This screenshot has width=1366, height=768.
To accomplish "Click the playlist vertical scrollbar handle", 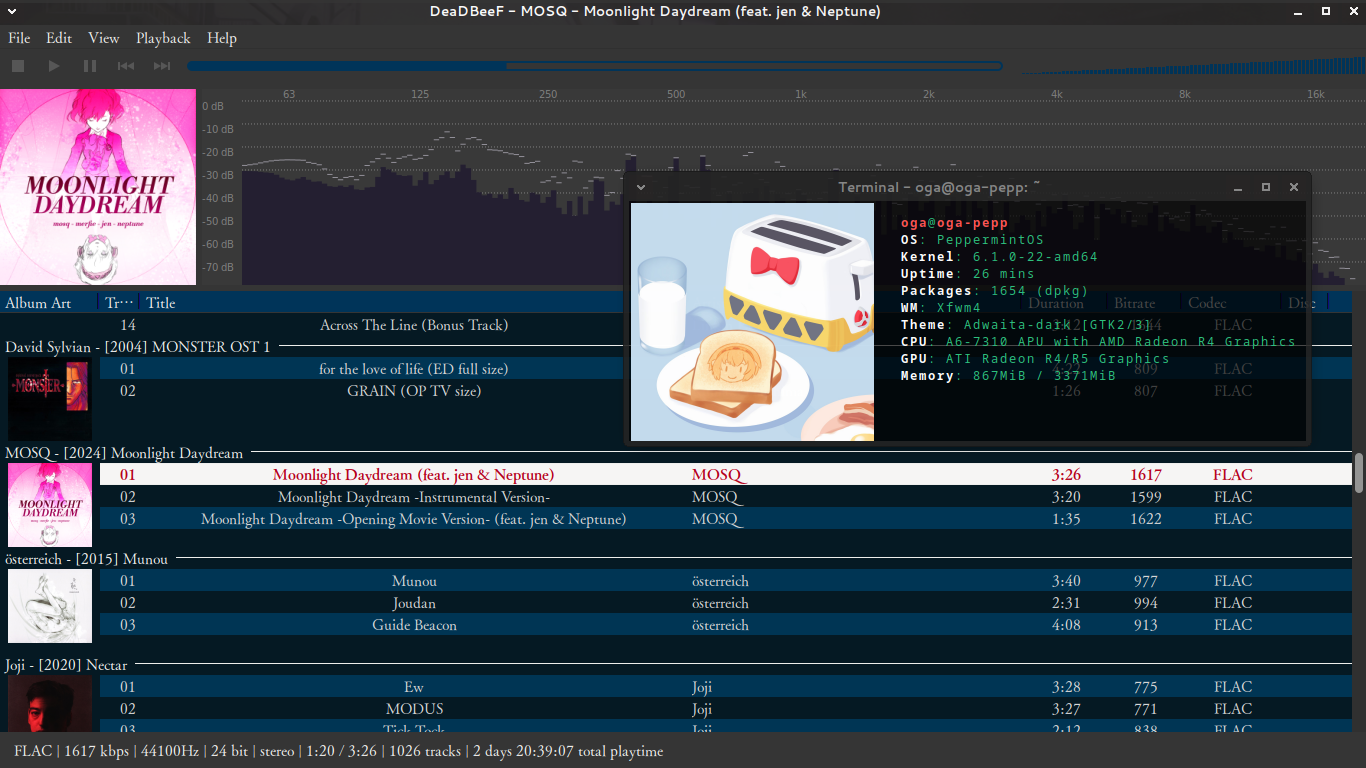I will pyautogui.click(x=1359, y=472).
